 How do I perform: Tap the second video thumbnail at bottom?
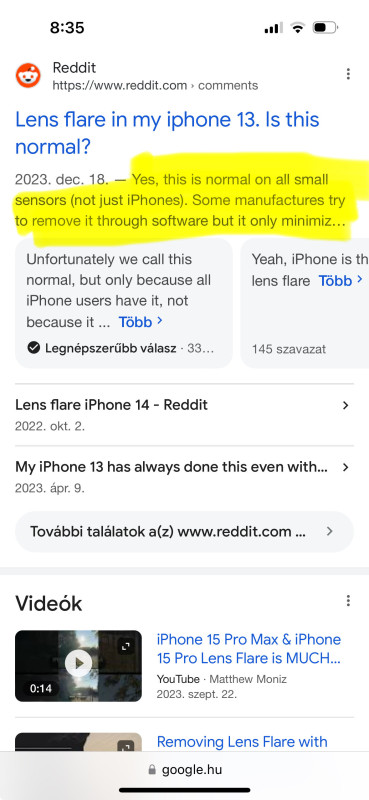pos(79,741)
